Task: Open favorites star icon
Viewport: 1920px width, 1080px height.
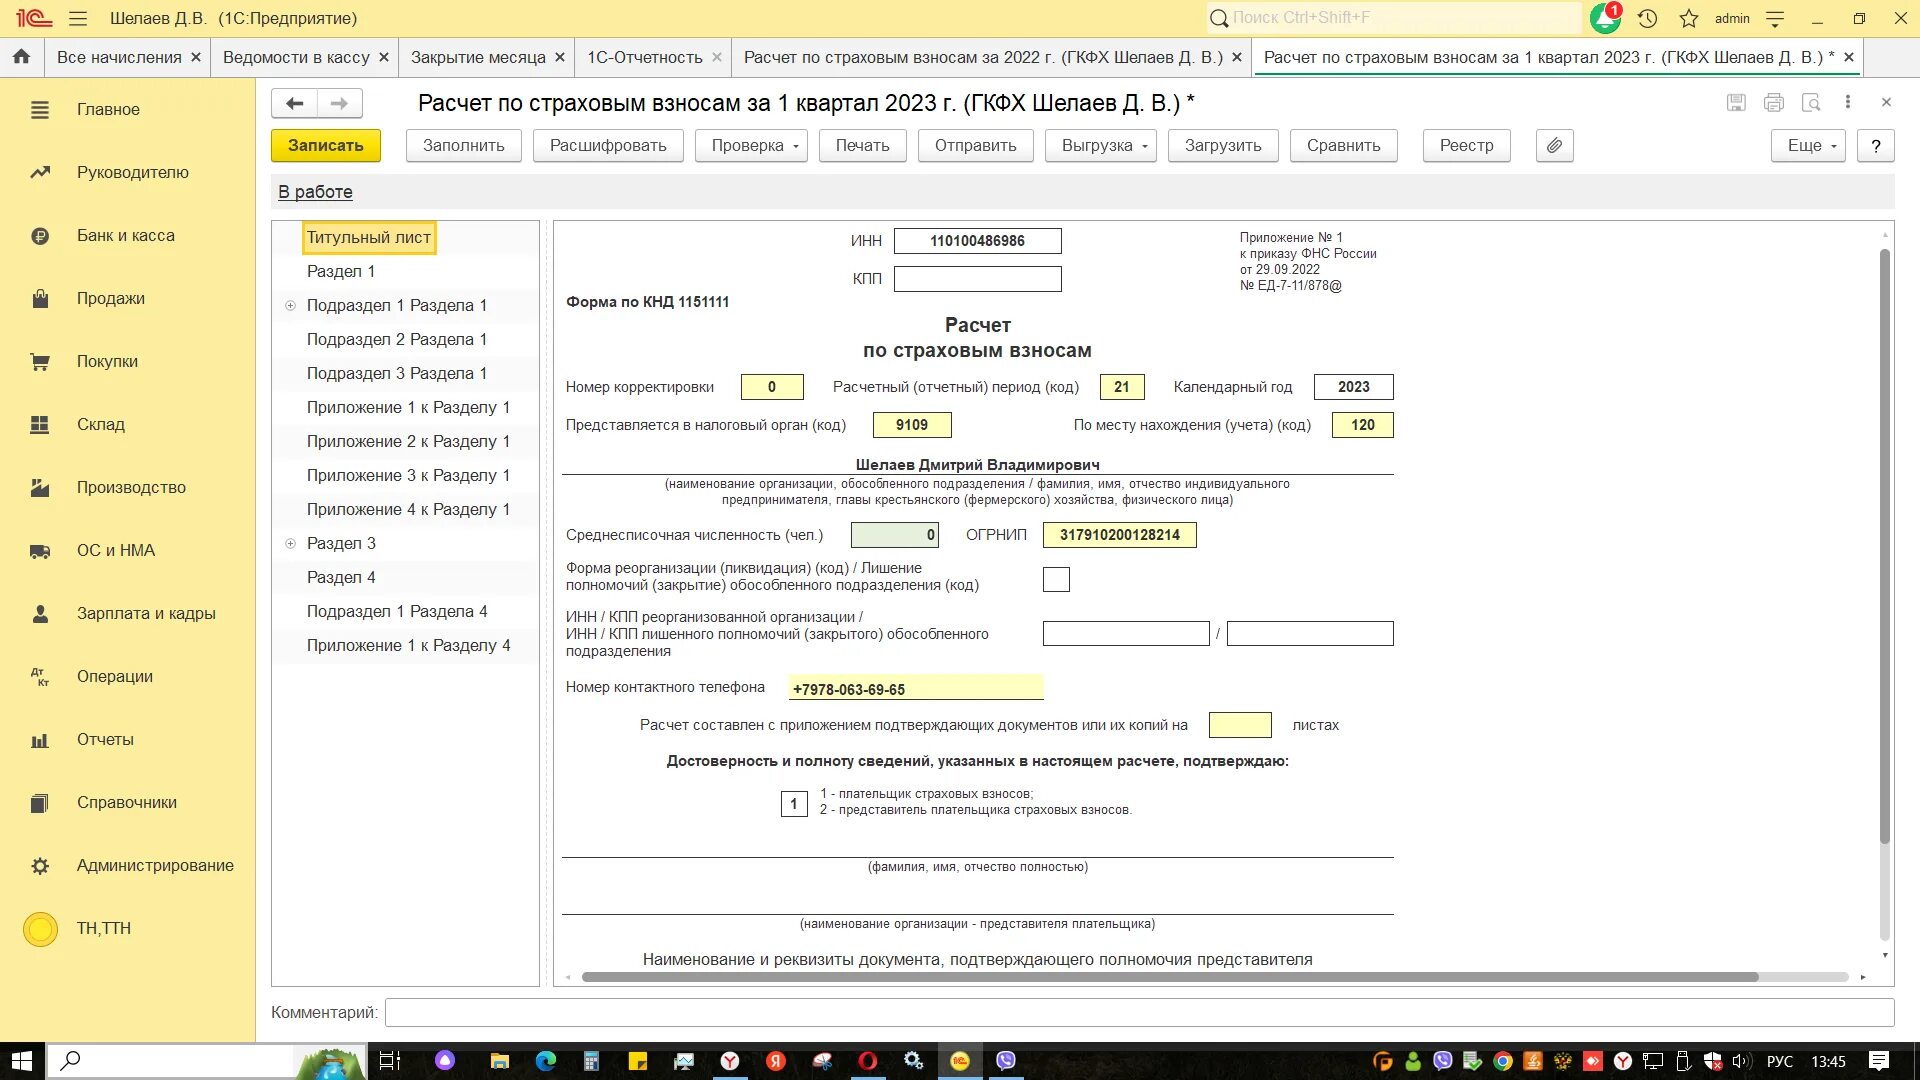Action: pos(1689,18)
